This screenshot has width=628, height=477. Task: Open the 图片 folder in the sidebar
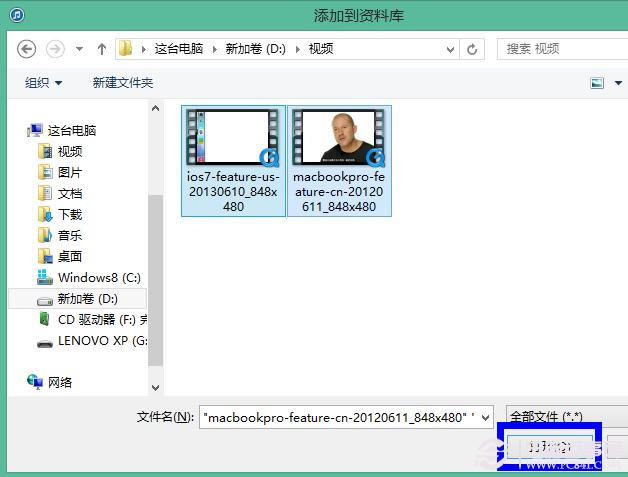pyautogui.click(x=60, y=172)
